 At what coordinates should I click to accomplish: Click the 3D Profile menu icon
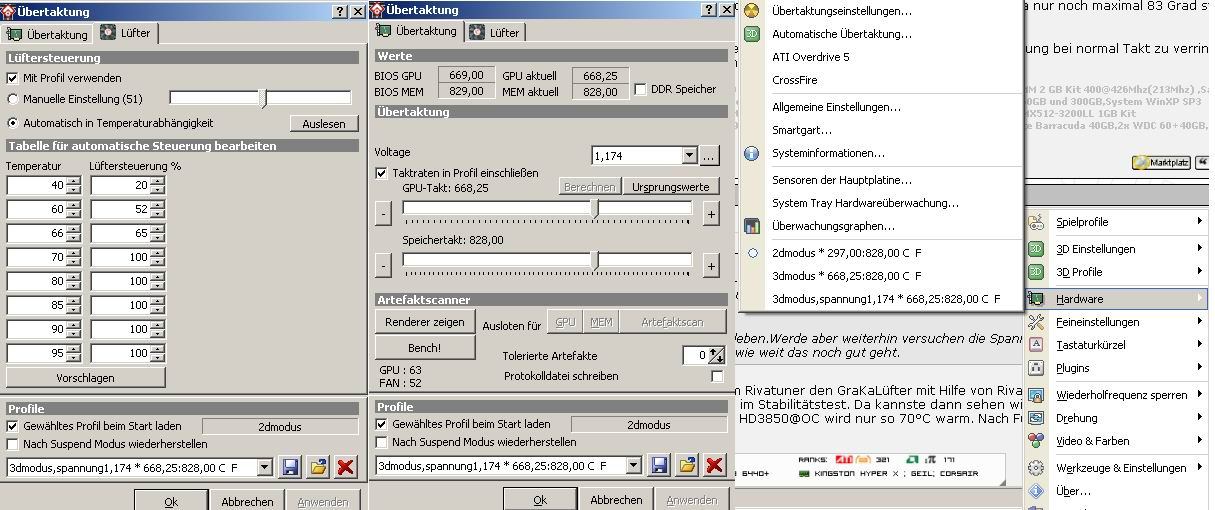coord(1036,272)
